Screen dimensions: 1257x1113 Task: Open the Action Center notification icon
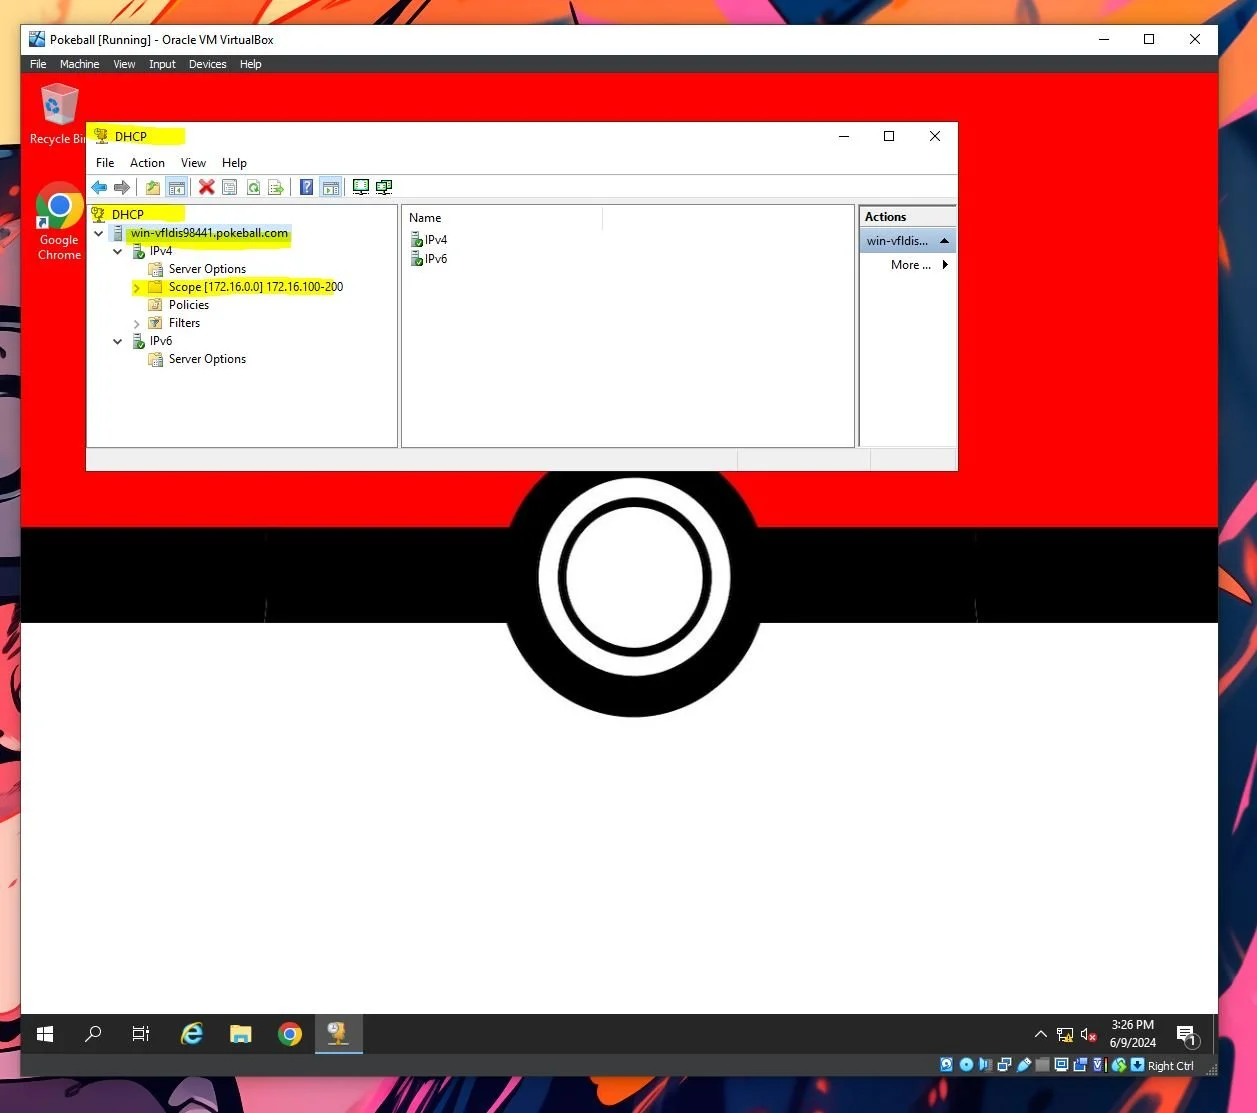1187,1035
